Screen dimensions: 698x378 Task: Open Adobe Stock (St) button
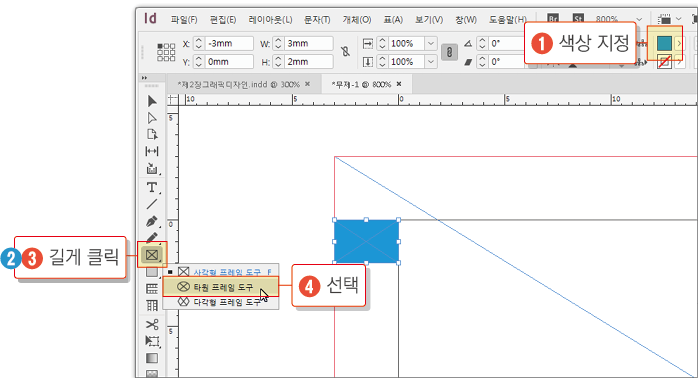point(578,19)
